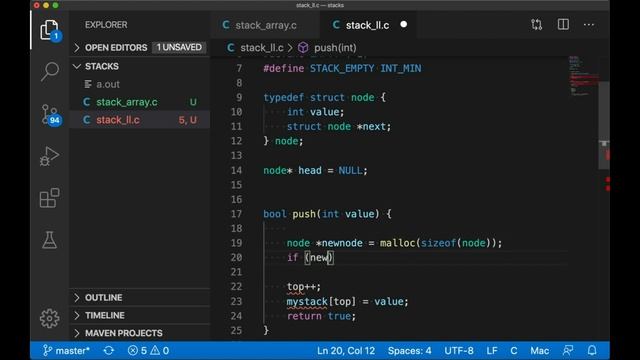Viewport: 640px width, 360px height.
Task: Open stack_array.c in the file tree
Action: click(127, 102)
